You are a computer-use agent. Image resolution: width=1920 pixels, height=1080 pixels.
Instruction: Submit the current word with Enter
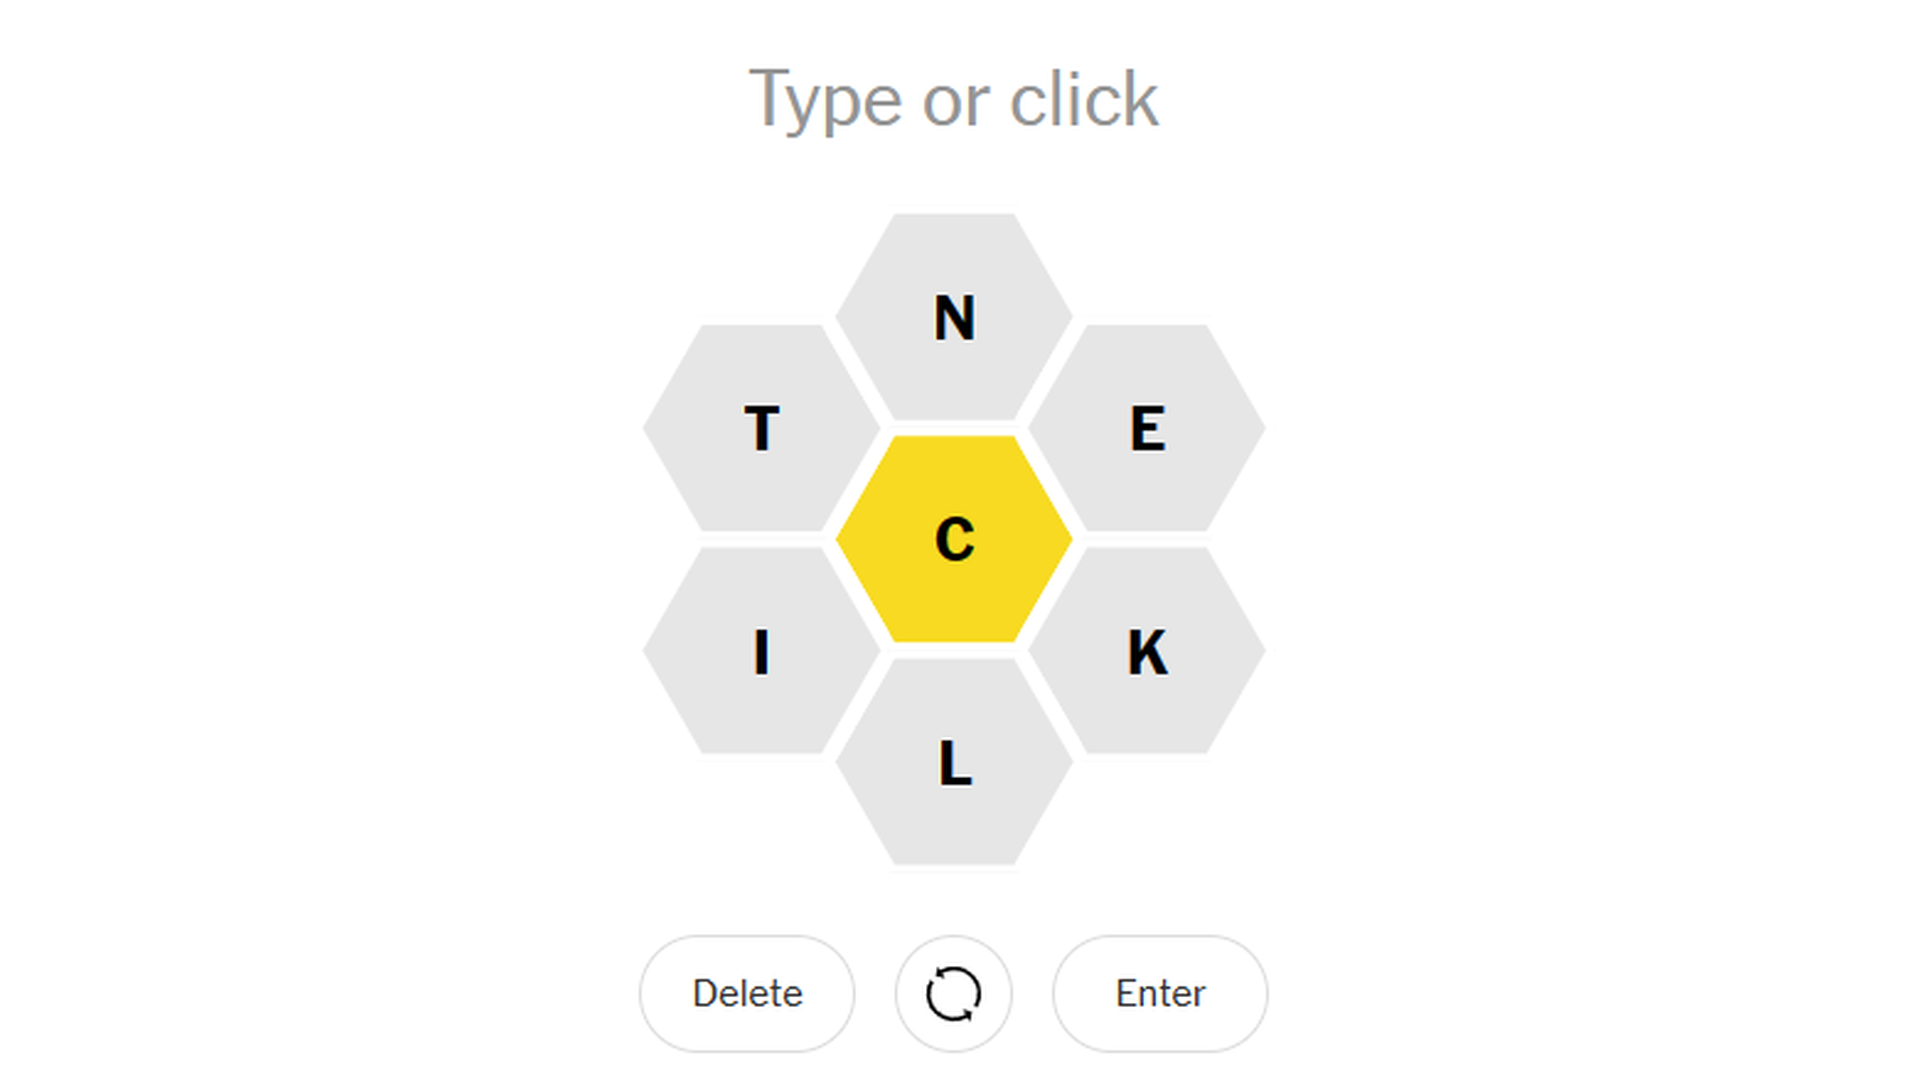coord(1160,993)
